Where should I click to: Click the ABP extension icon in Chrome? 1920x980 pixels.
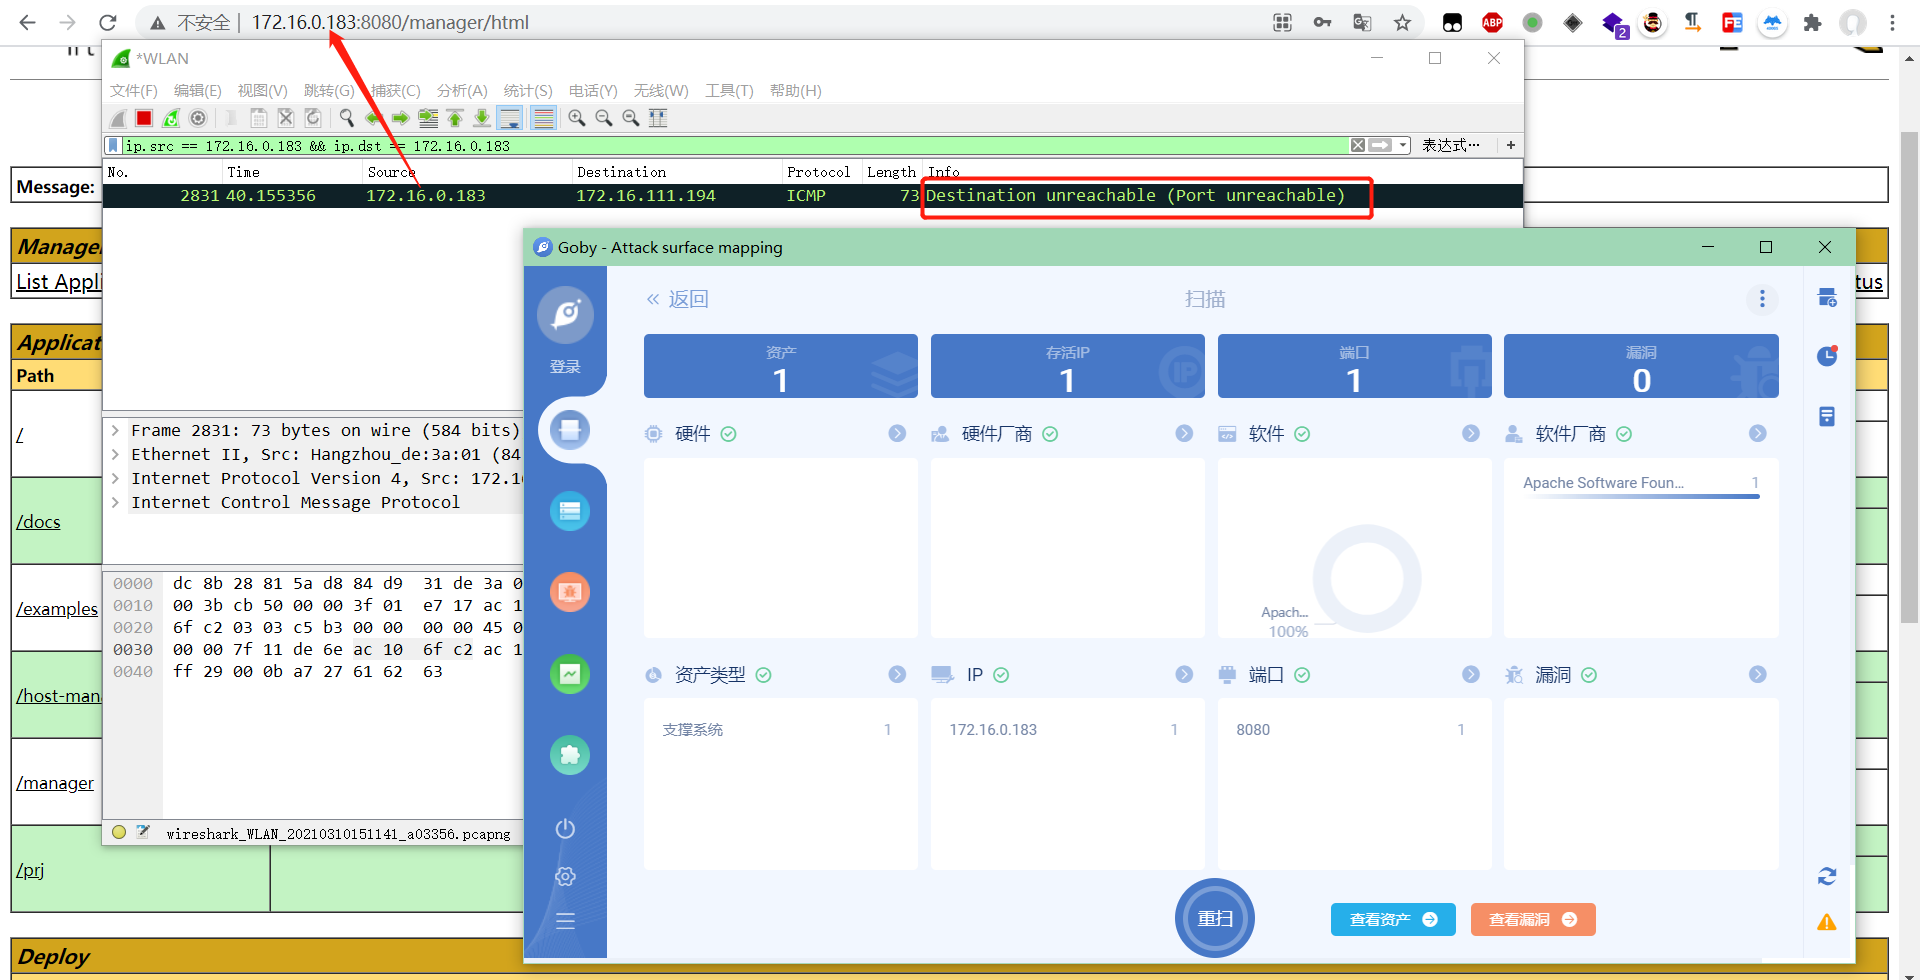(1492, 22)
